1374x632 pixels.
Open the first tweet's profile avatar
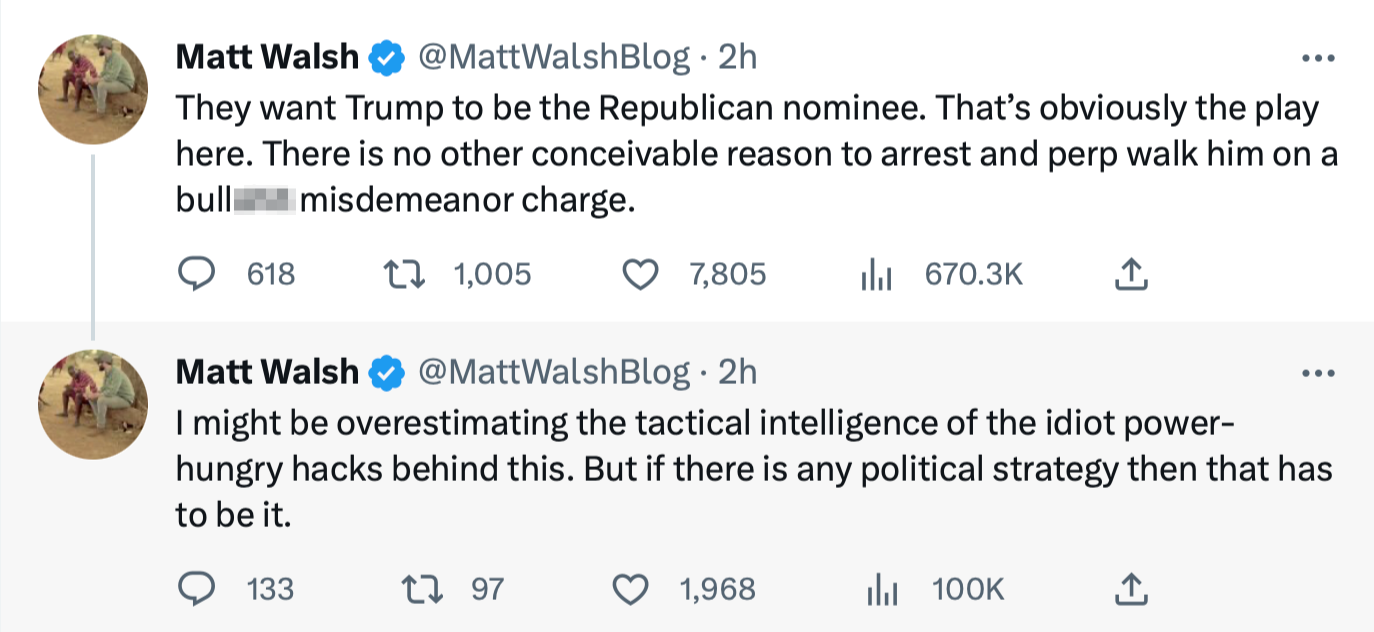(93, 90)
